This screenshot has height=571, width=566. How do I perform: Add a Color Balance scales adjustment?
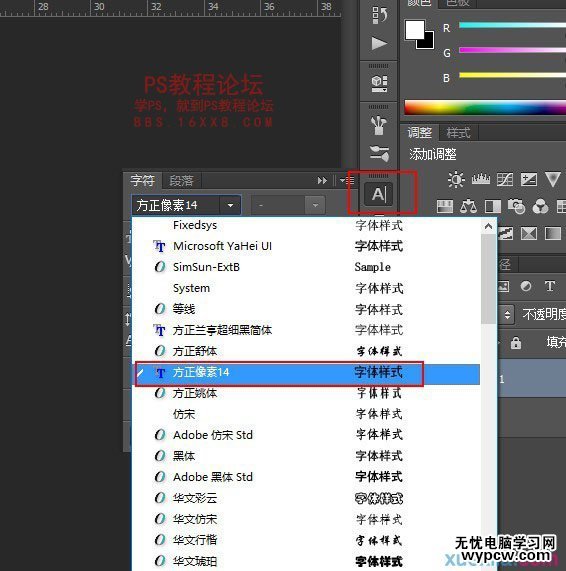tap(468, 206)
